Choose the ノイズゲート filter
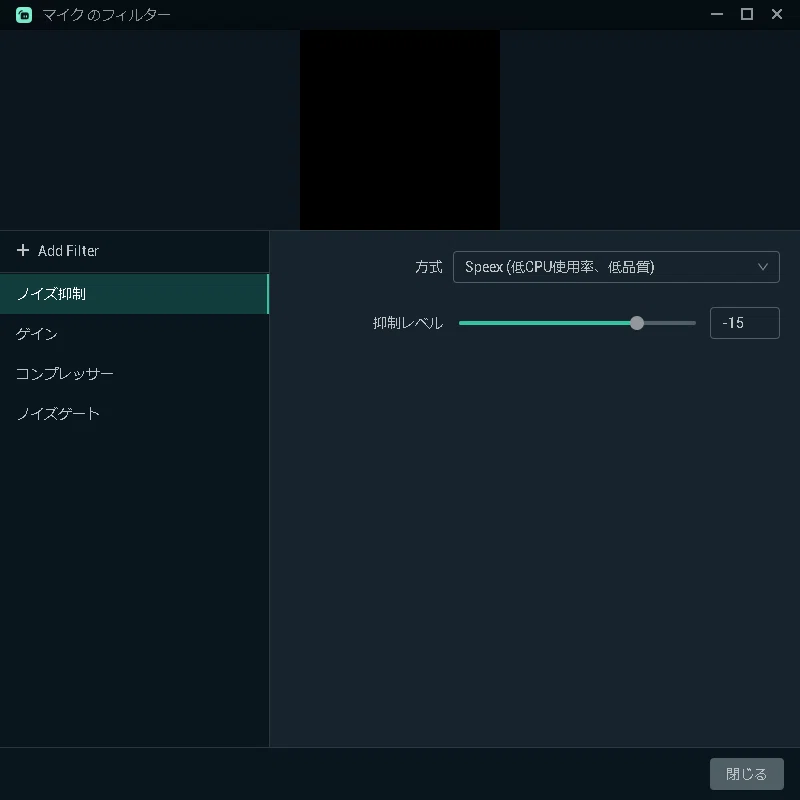 [134, 413]
